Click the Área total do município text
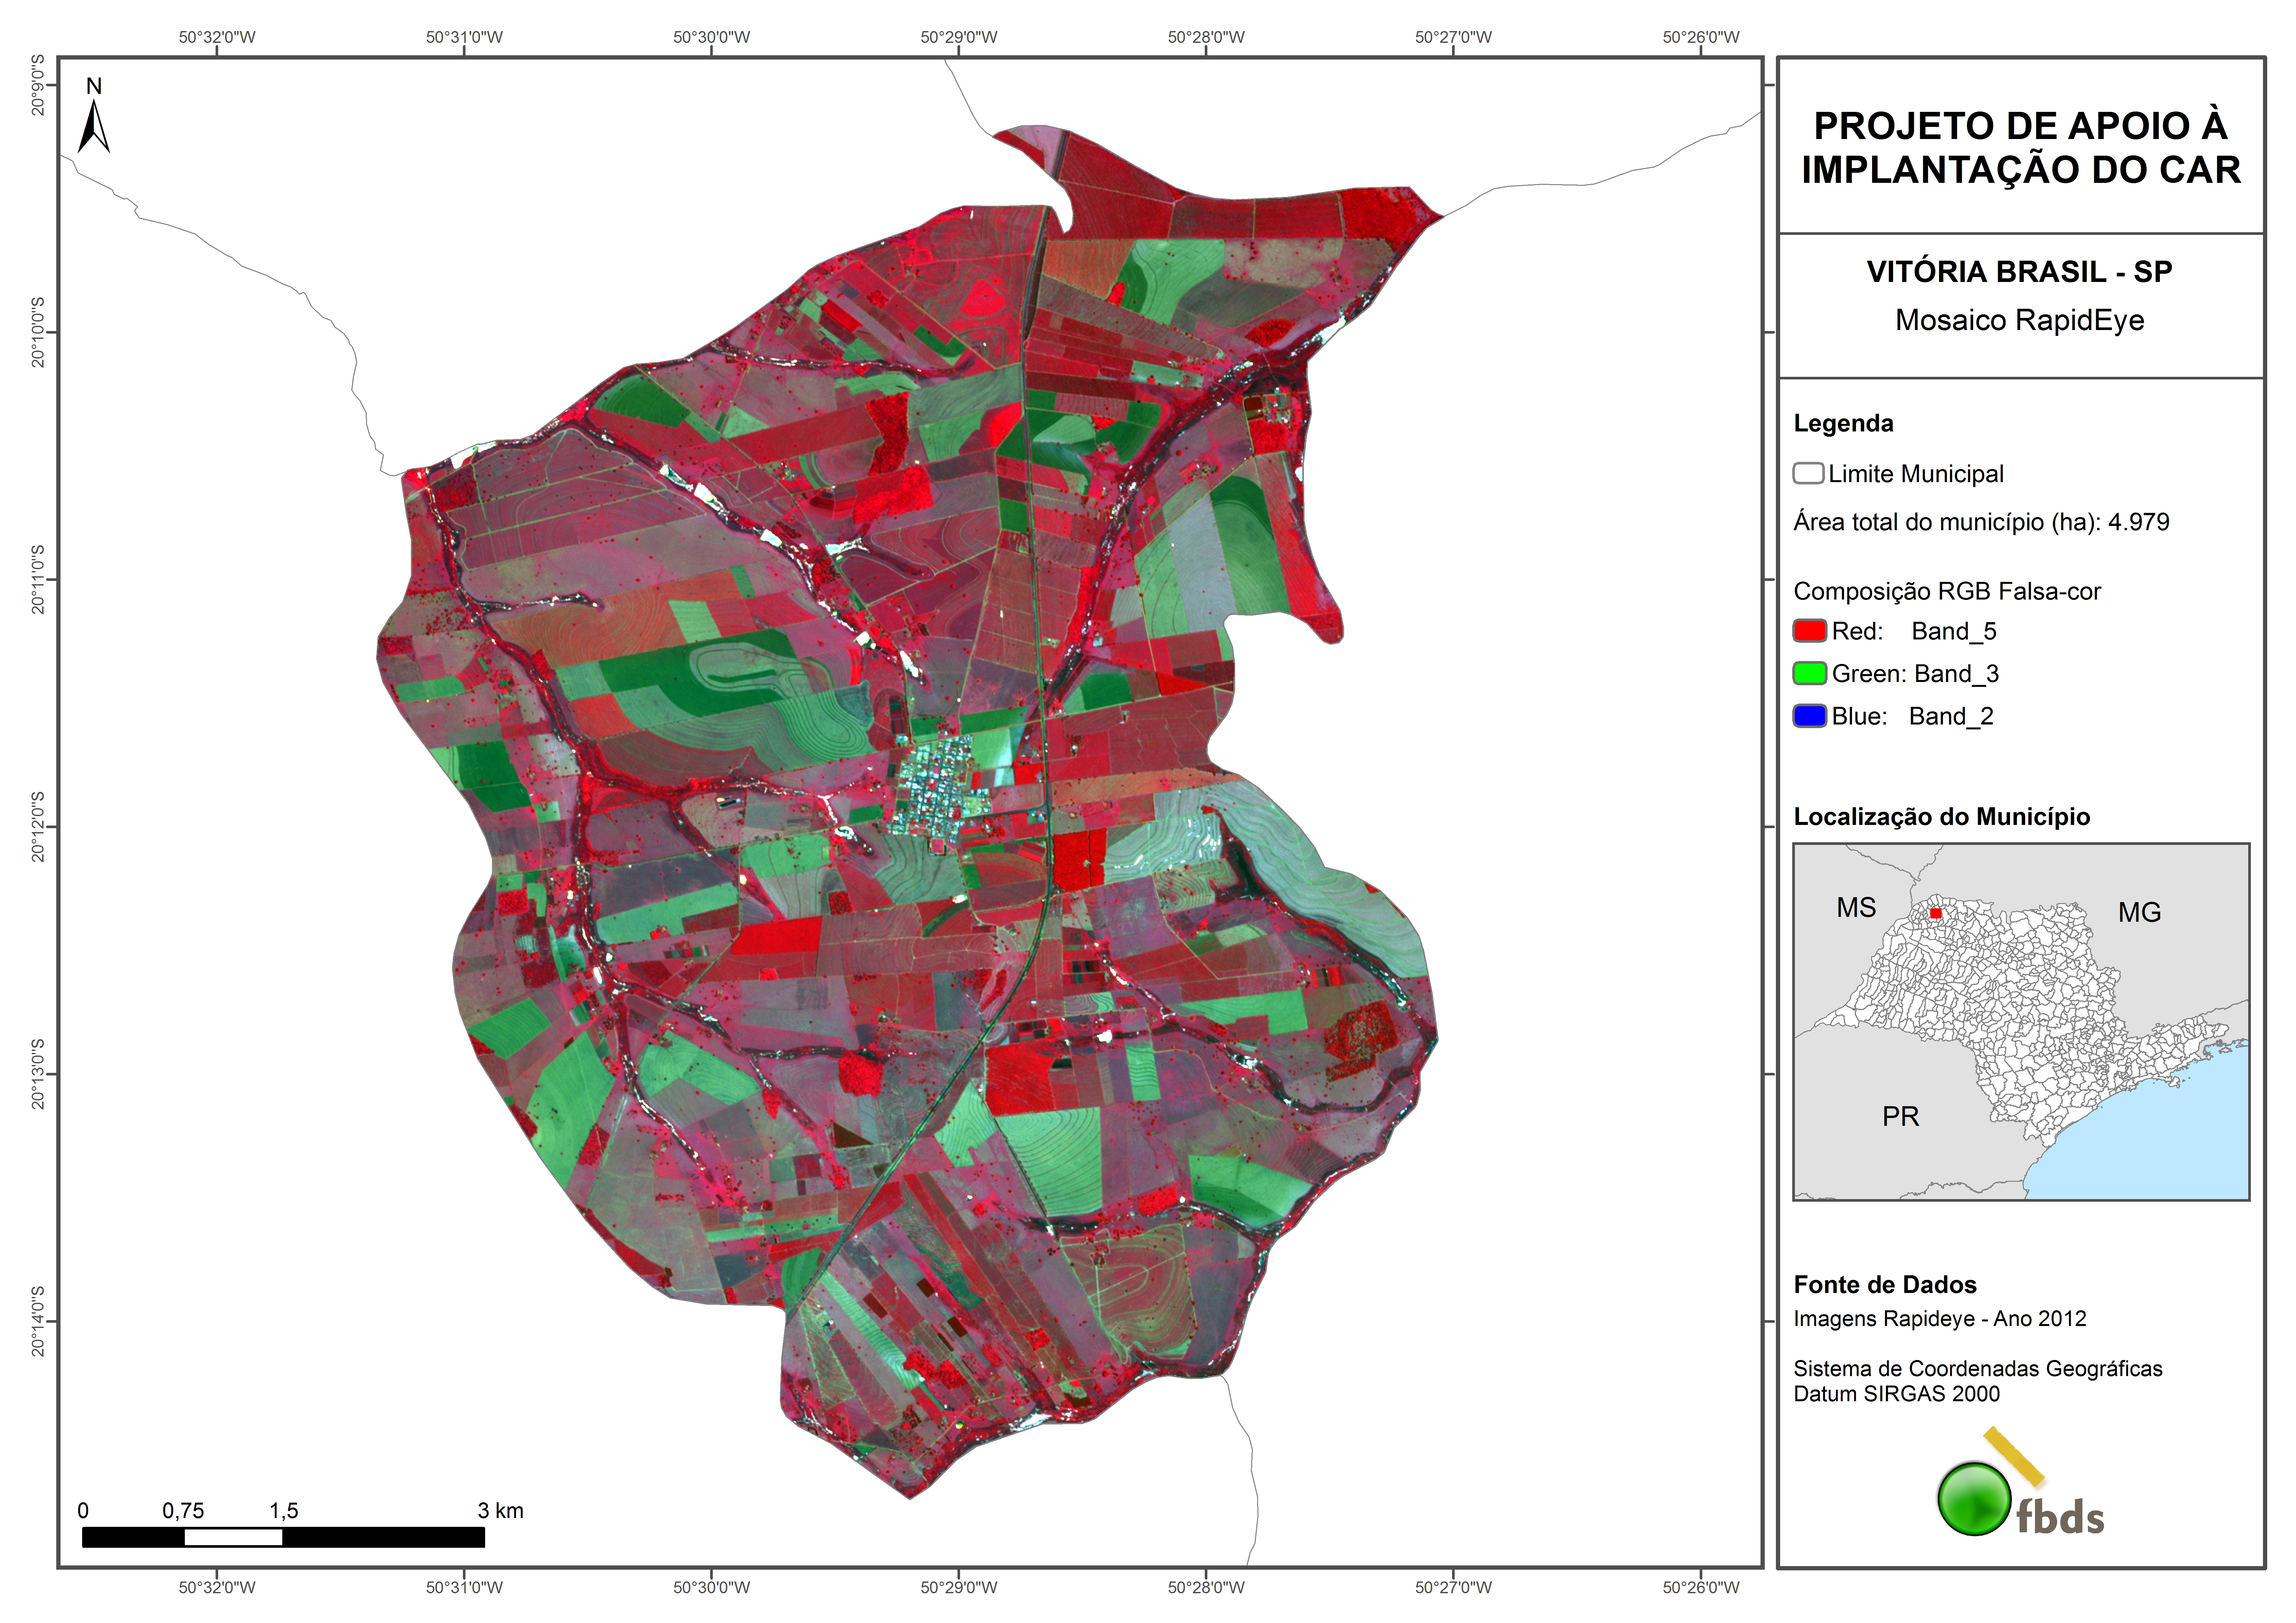 pyautogui.click(x=1981, y=522)
